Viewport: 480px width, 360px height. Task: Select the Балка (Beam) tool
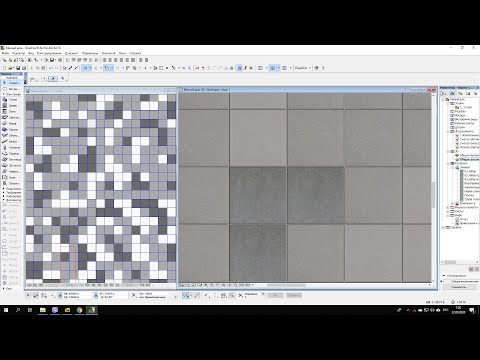[x=11, y=141]
